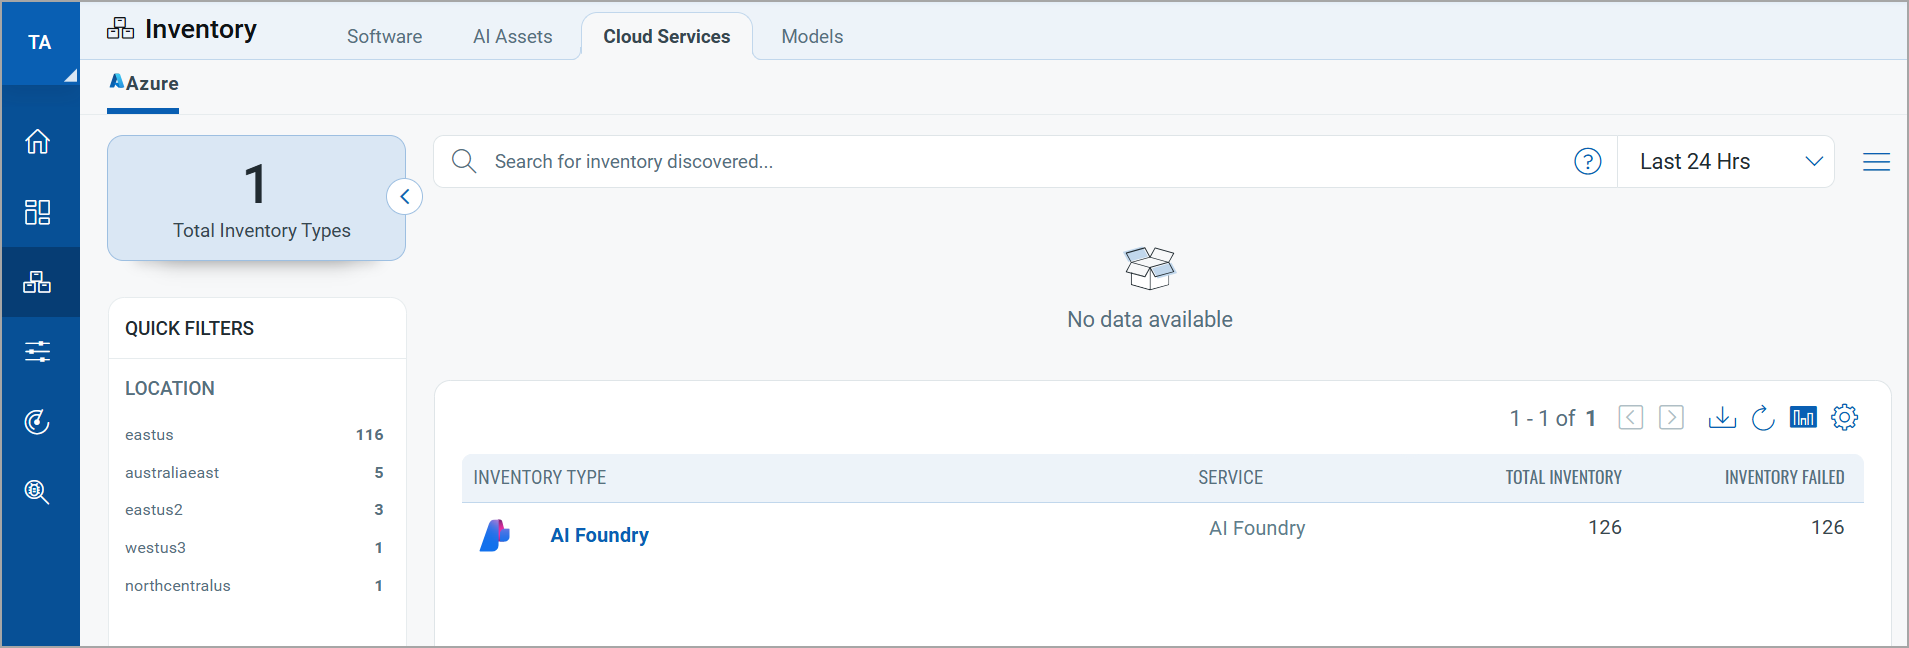
Task: Sort by INVENTORY TYPE column header
Action: point(540,478)
